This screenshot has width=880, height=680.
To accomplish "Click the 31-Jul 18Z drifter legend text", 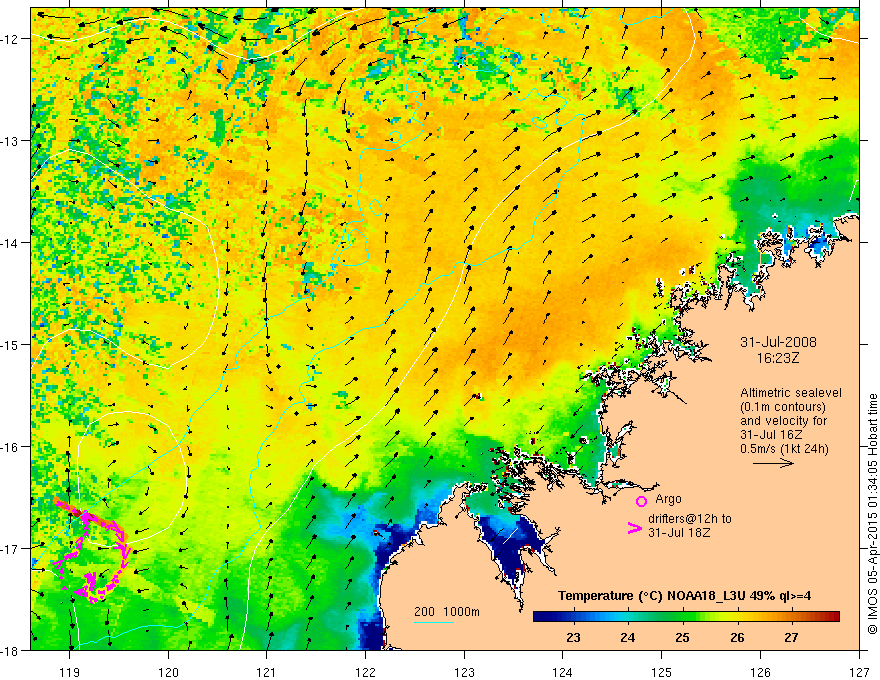I will (679, 532).
